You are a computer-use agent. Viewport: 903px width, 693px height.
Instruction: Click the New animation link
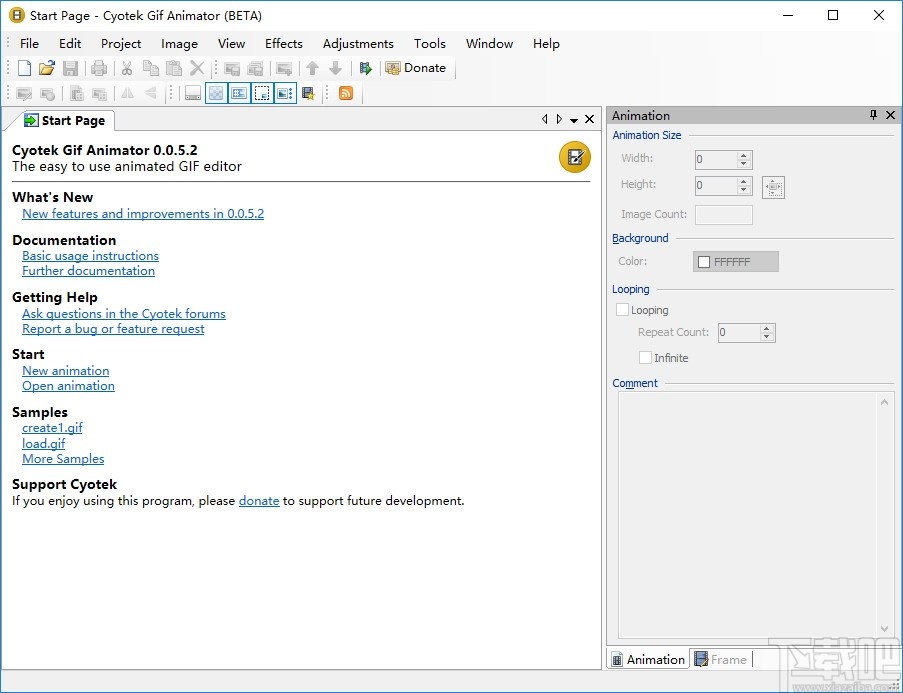click(x=65, y=370)
